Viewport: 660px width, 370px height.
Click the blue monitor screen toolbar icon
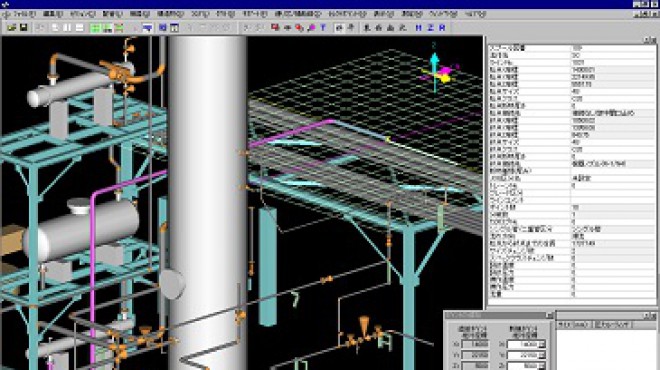(147, 28)
